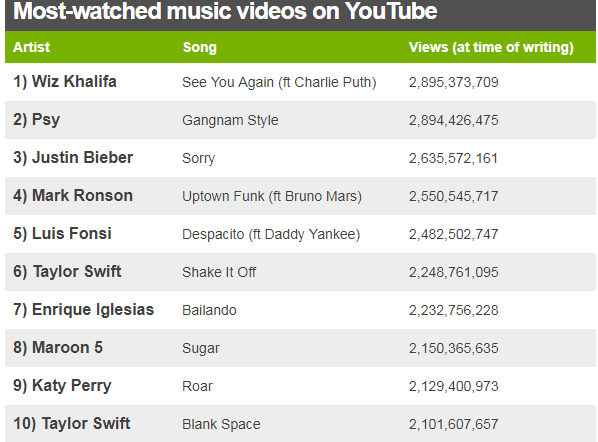
Task: Click the Artist column header
Action: pos(31,47)
